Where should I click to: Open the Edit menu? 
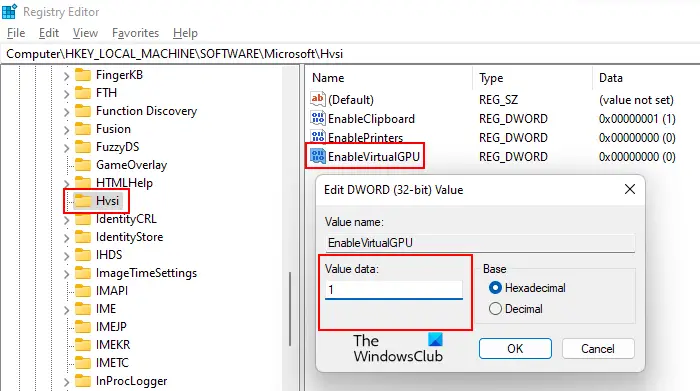(x=49, y=33)
